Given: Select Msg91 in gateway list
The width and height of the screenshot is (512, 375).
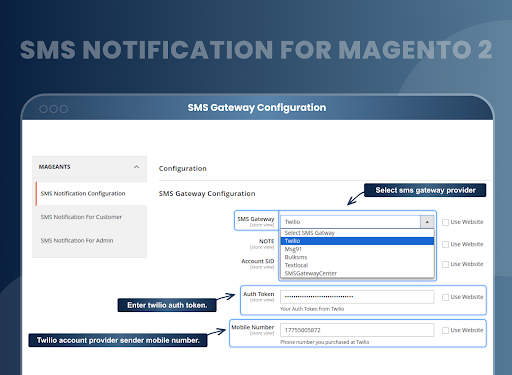Looking at the screenshot, I should (357, 249).
